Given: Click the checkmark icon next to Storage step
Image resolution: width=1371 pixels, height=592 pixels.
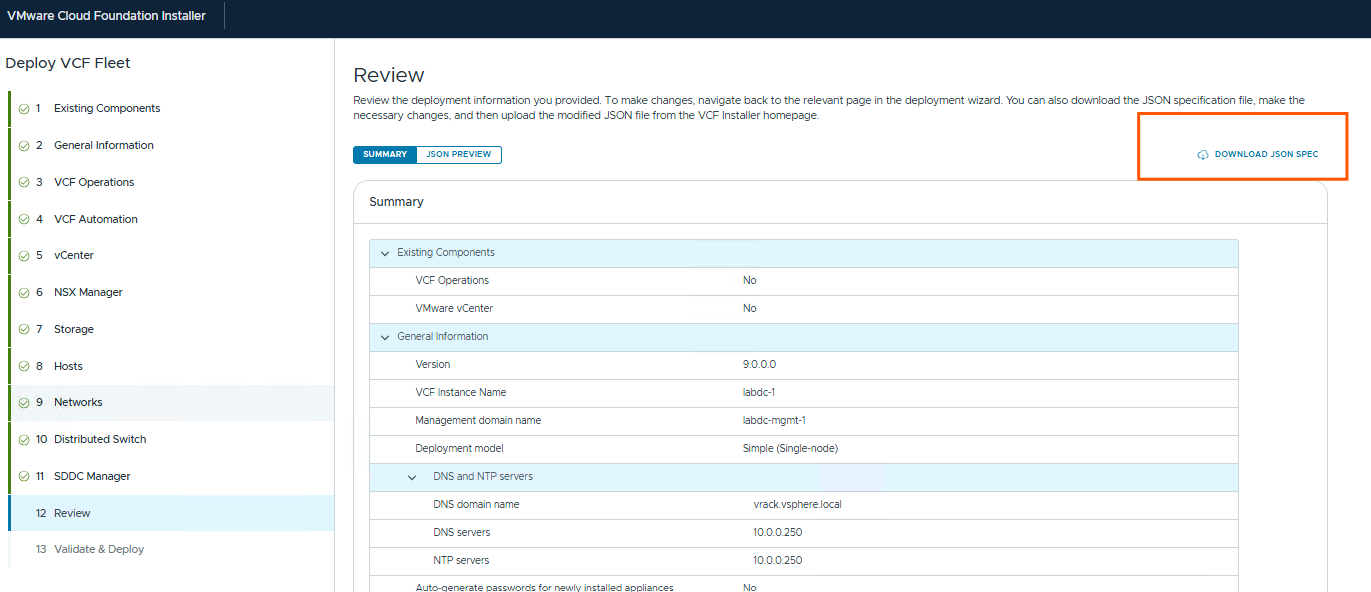Looking at the screenshot, I should [x=24, y=329].
